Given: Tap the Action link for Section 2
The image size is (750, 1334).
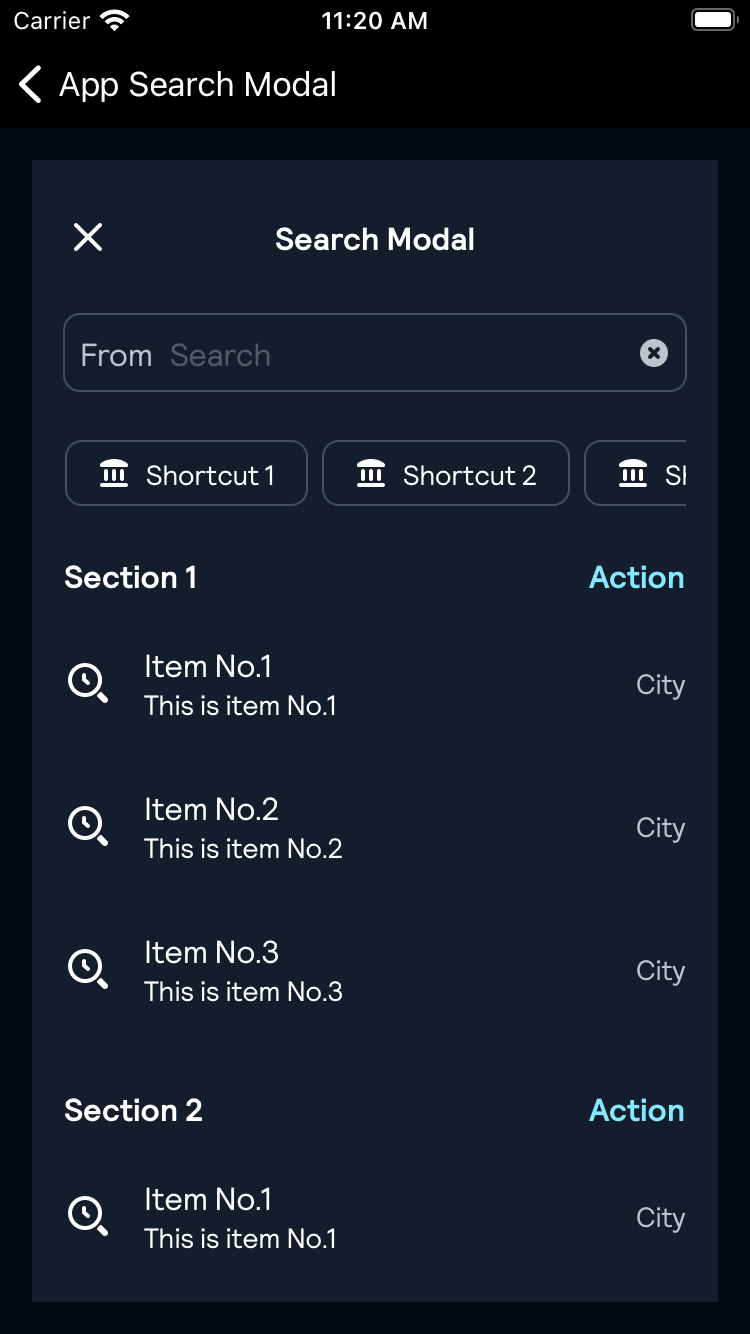Looking at the screenshot, I should point(636,1110).
